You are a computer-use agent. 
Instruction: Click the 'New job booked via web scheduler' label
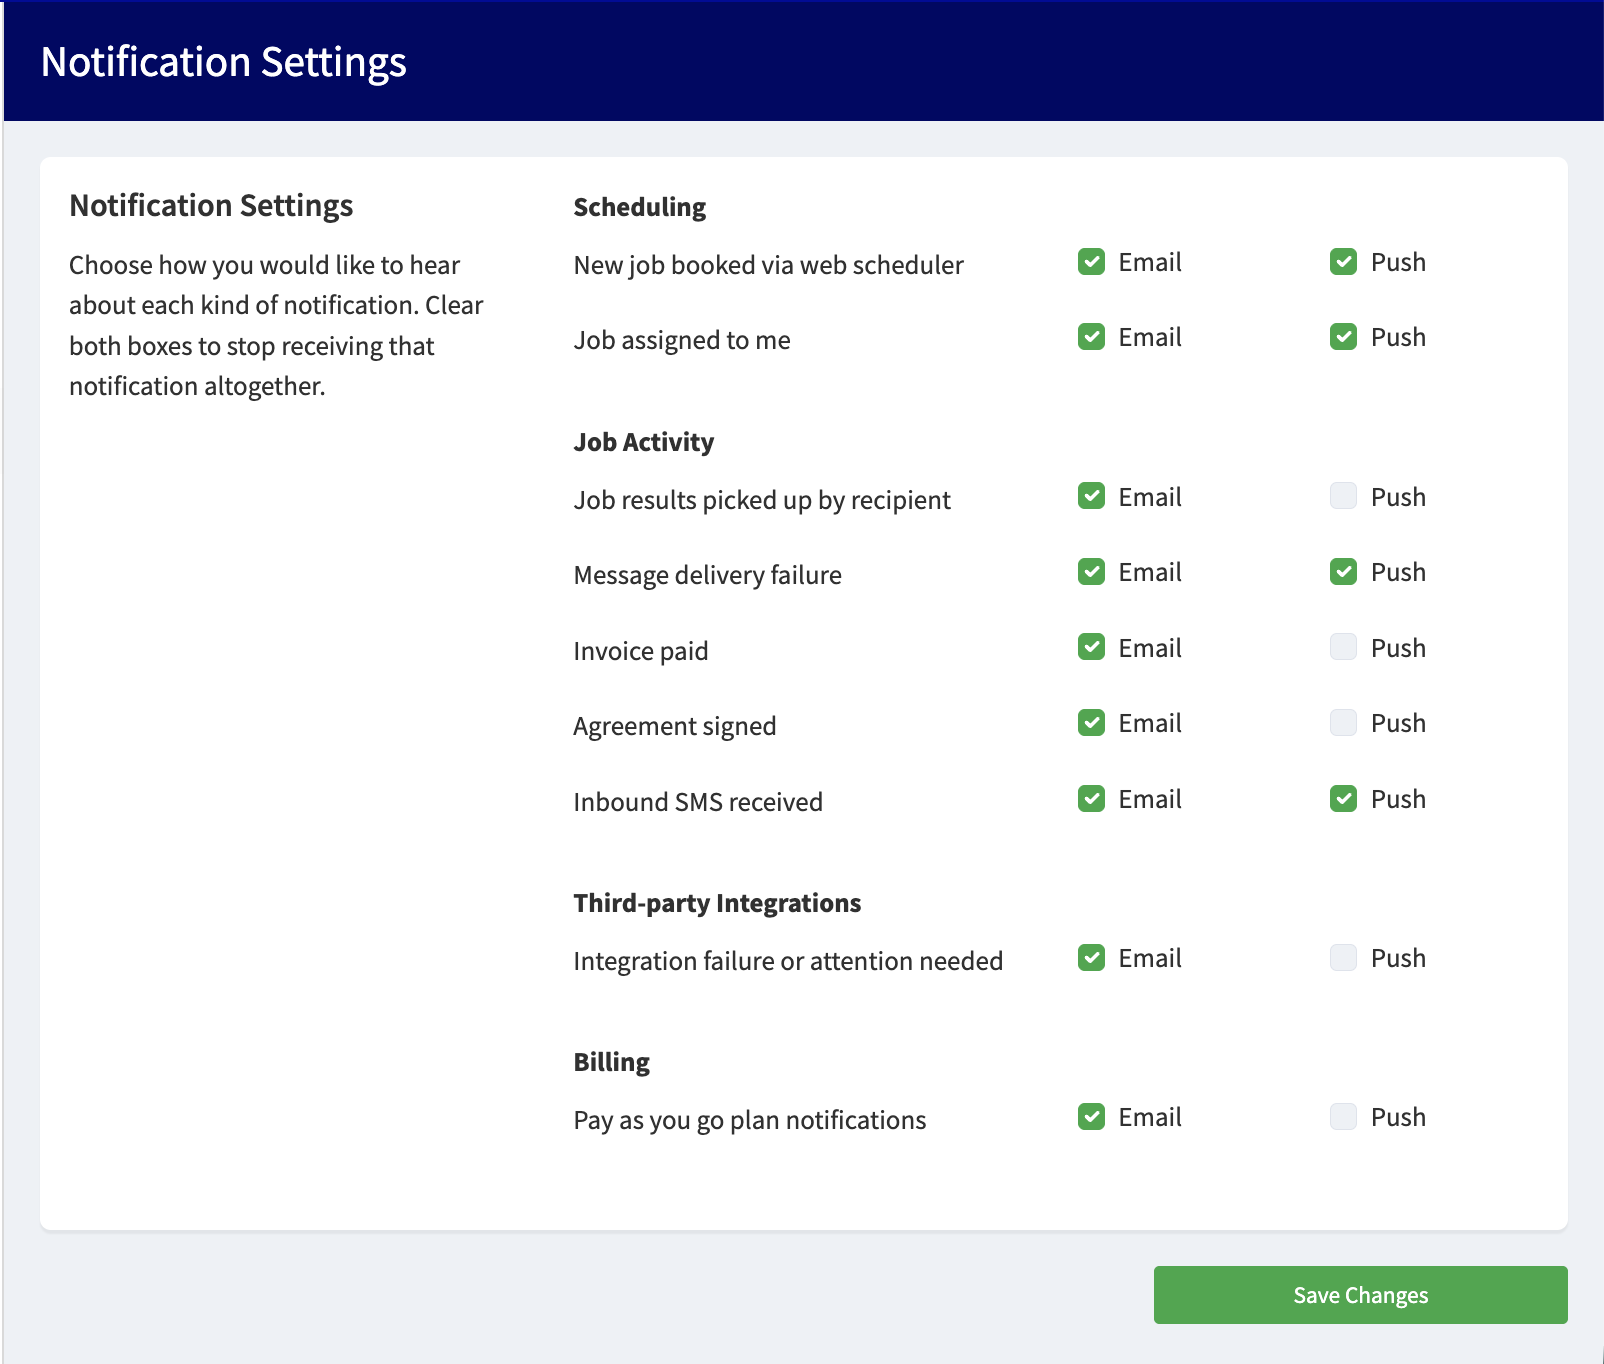pyautogui.click(x=769, y=265)
